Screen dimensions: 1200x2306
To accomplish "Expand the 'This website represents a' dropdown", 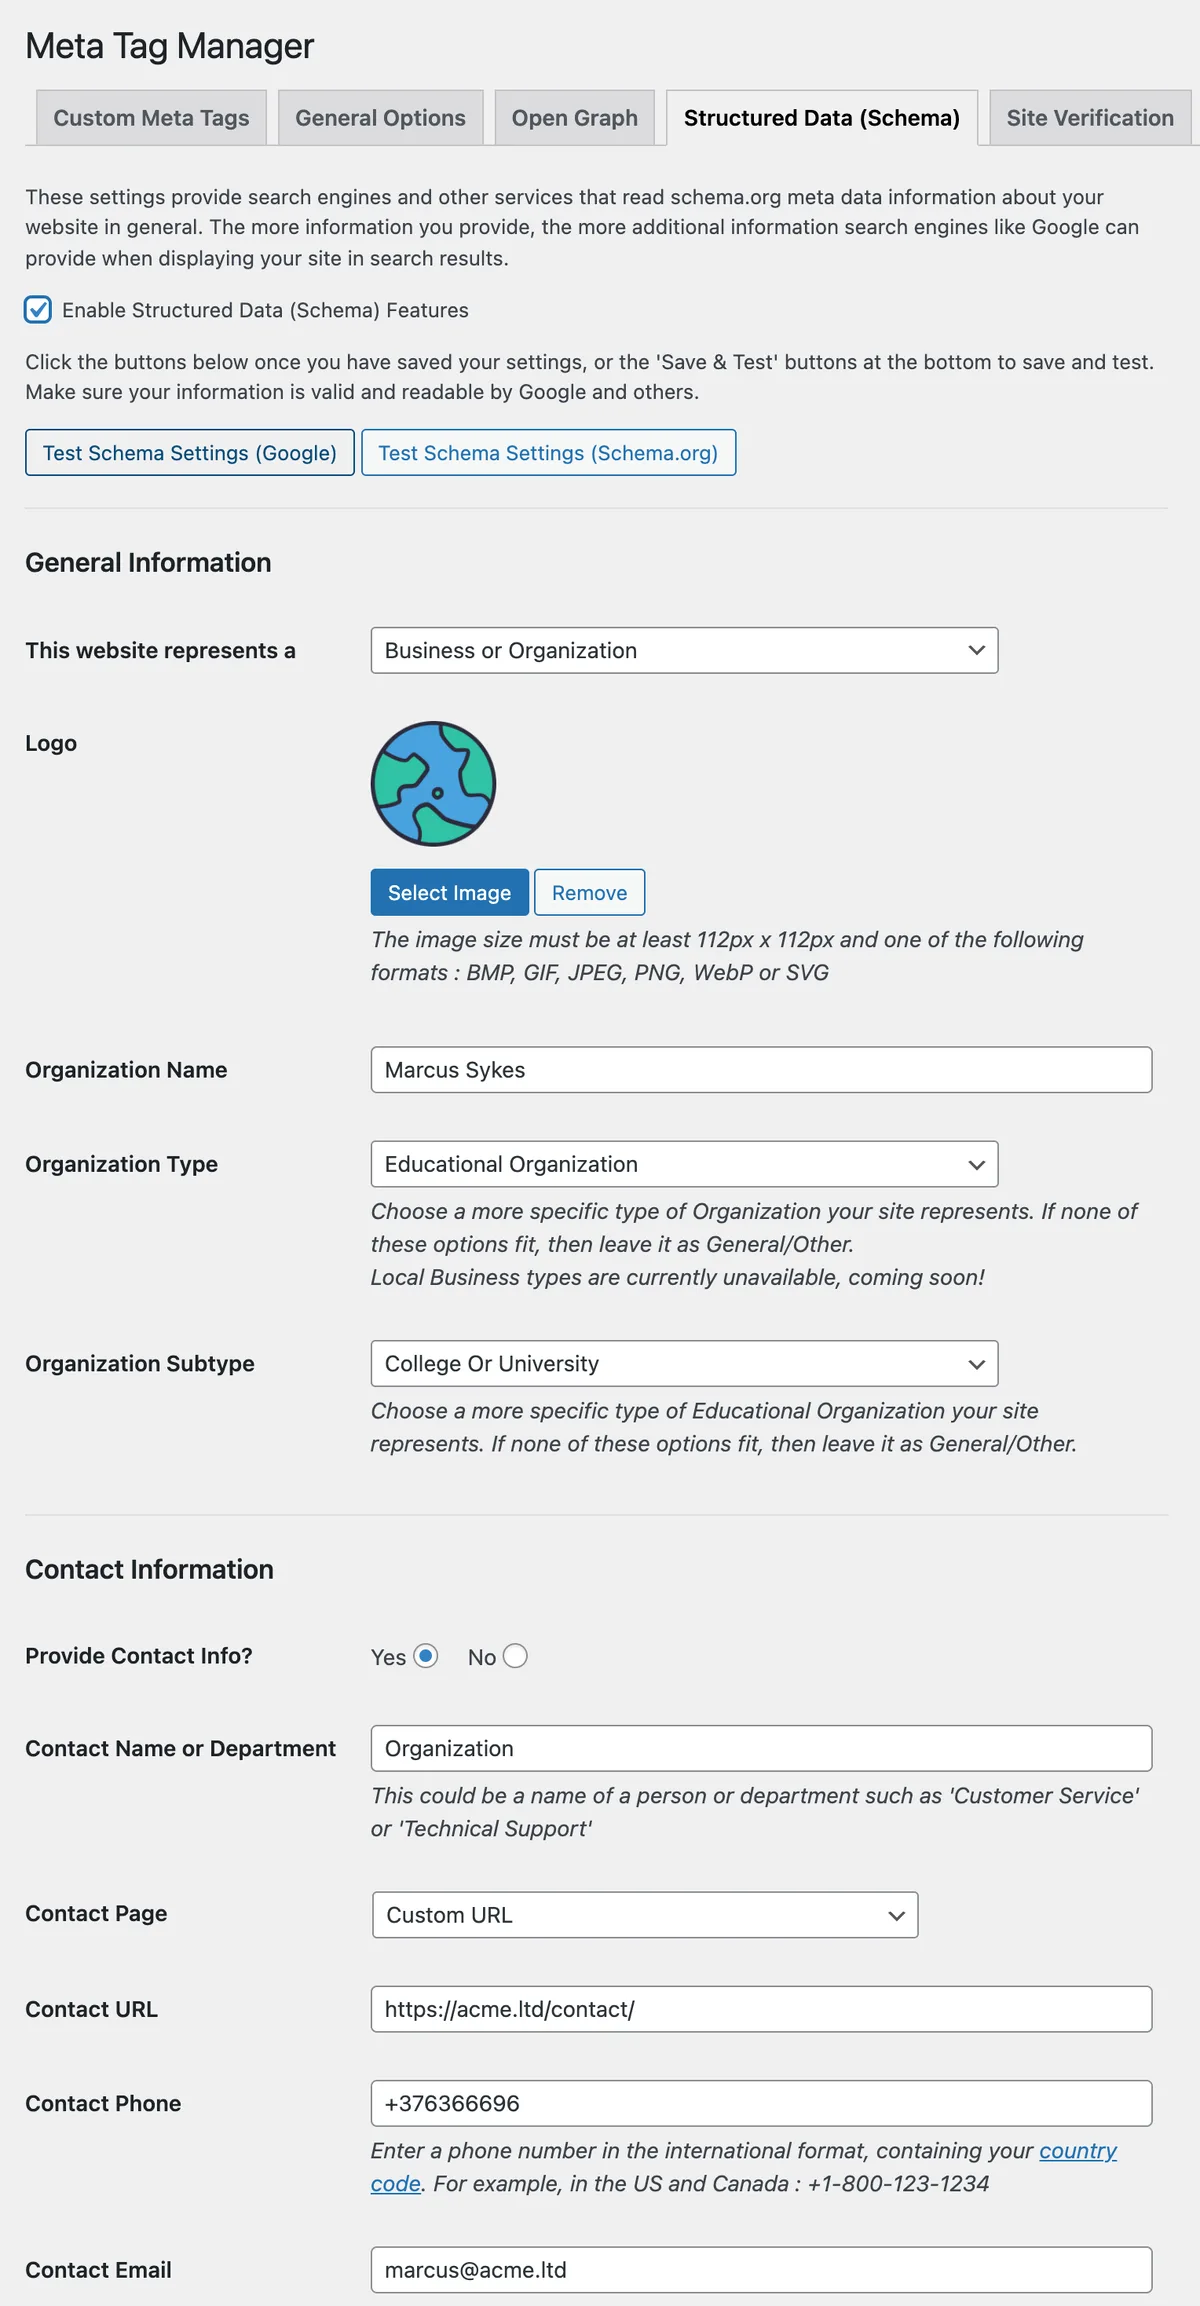I will [x=684, y=650].
